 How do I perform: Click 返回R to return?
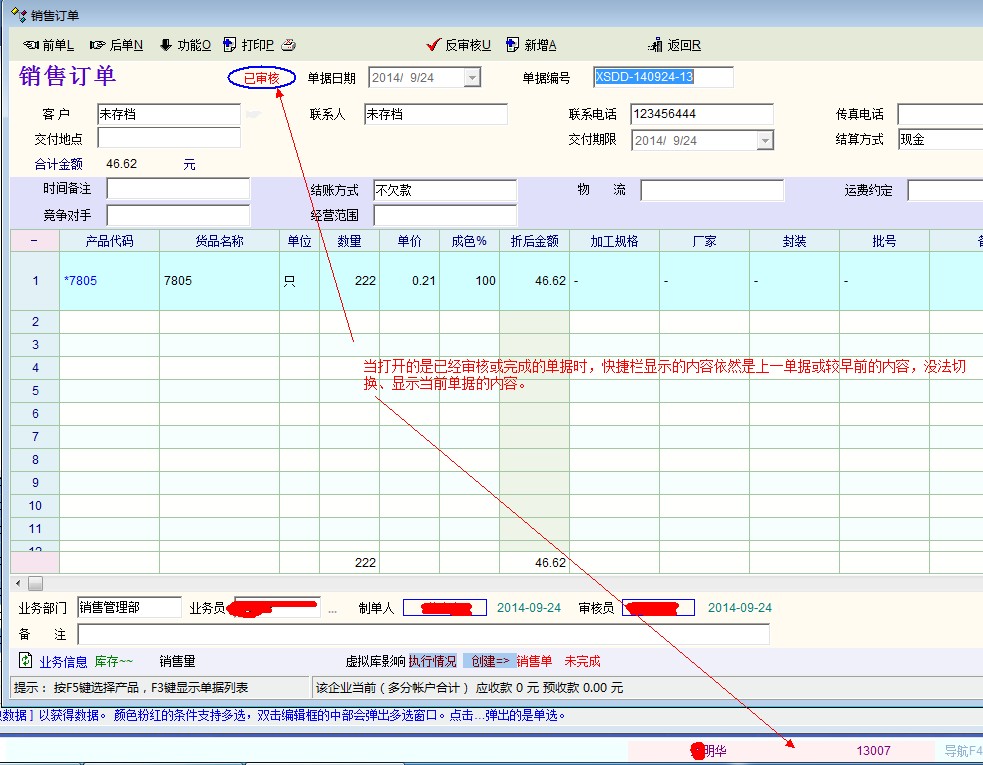tap(675, 45)
